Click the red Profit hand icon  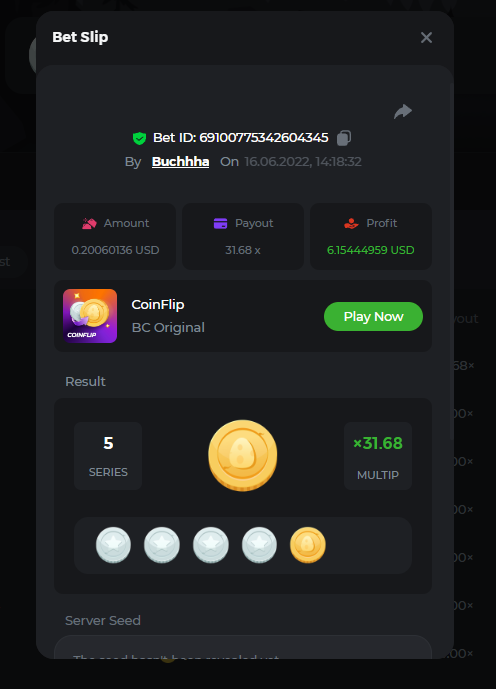351,223
